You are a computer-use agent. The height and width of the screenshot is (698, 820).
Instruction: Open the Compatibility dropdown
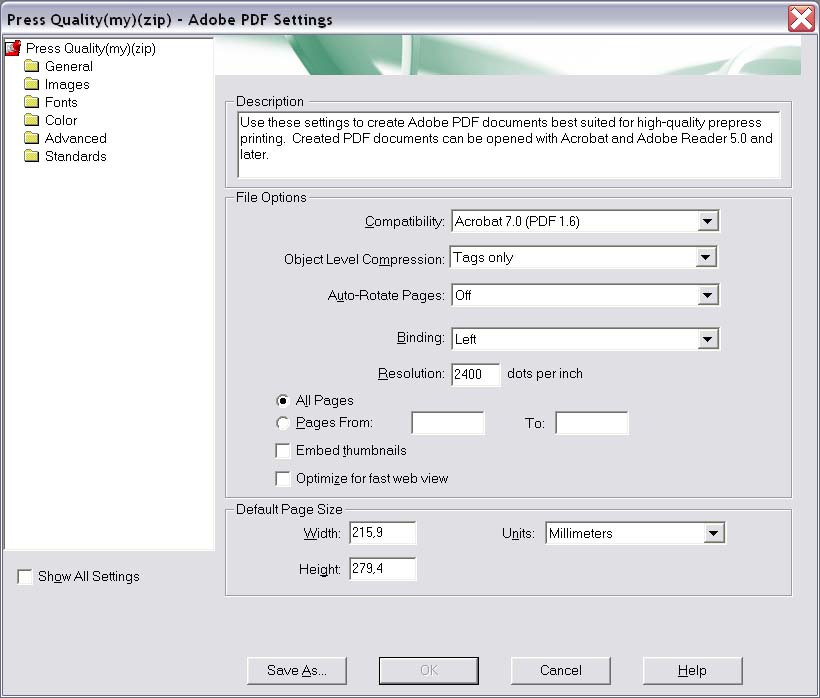[x=585, y=221]
